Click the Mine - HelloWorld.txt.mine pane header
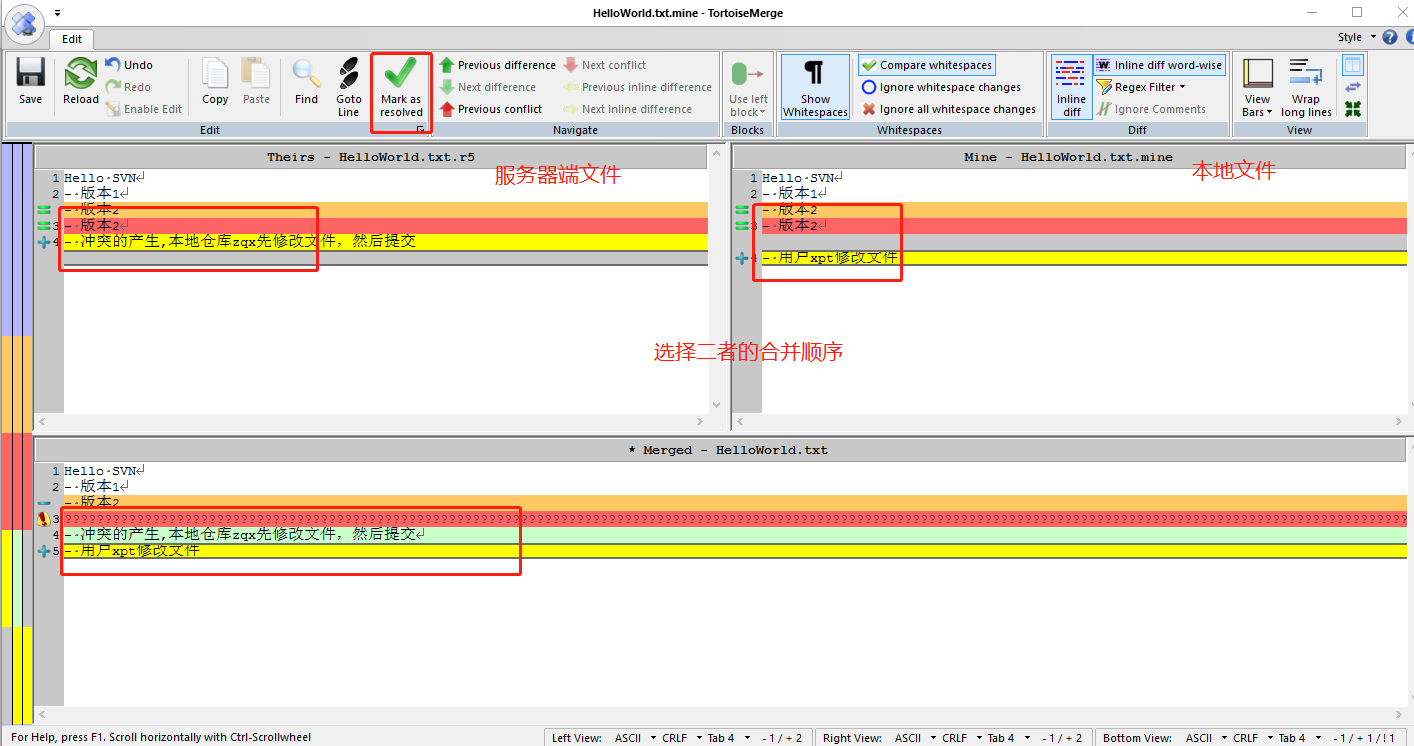The height and width of the screenshot is (746, 1414). [1068, 157]
